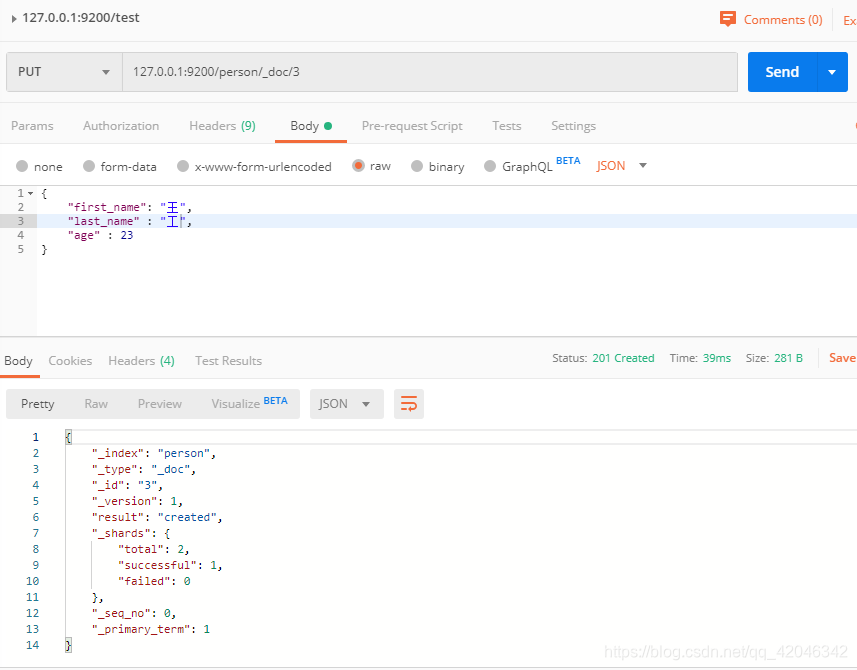Click the age value 23 in editor

pos(127,236)
